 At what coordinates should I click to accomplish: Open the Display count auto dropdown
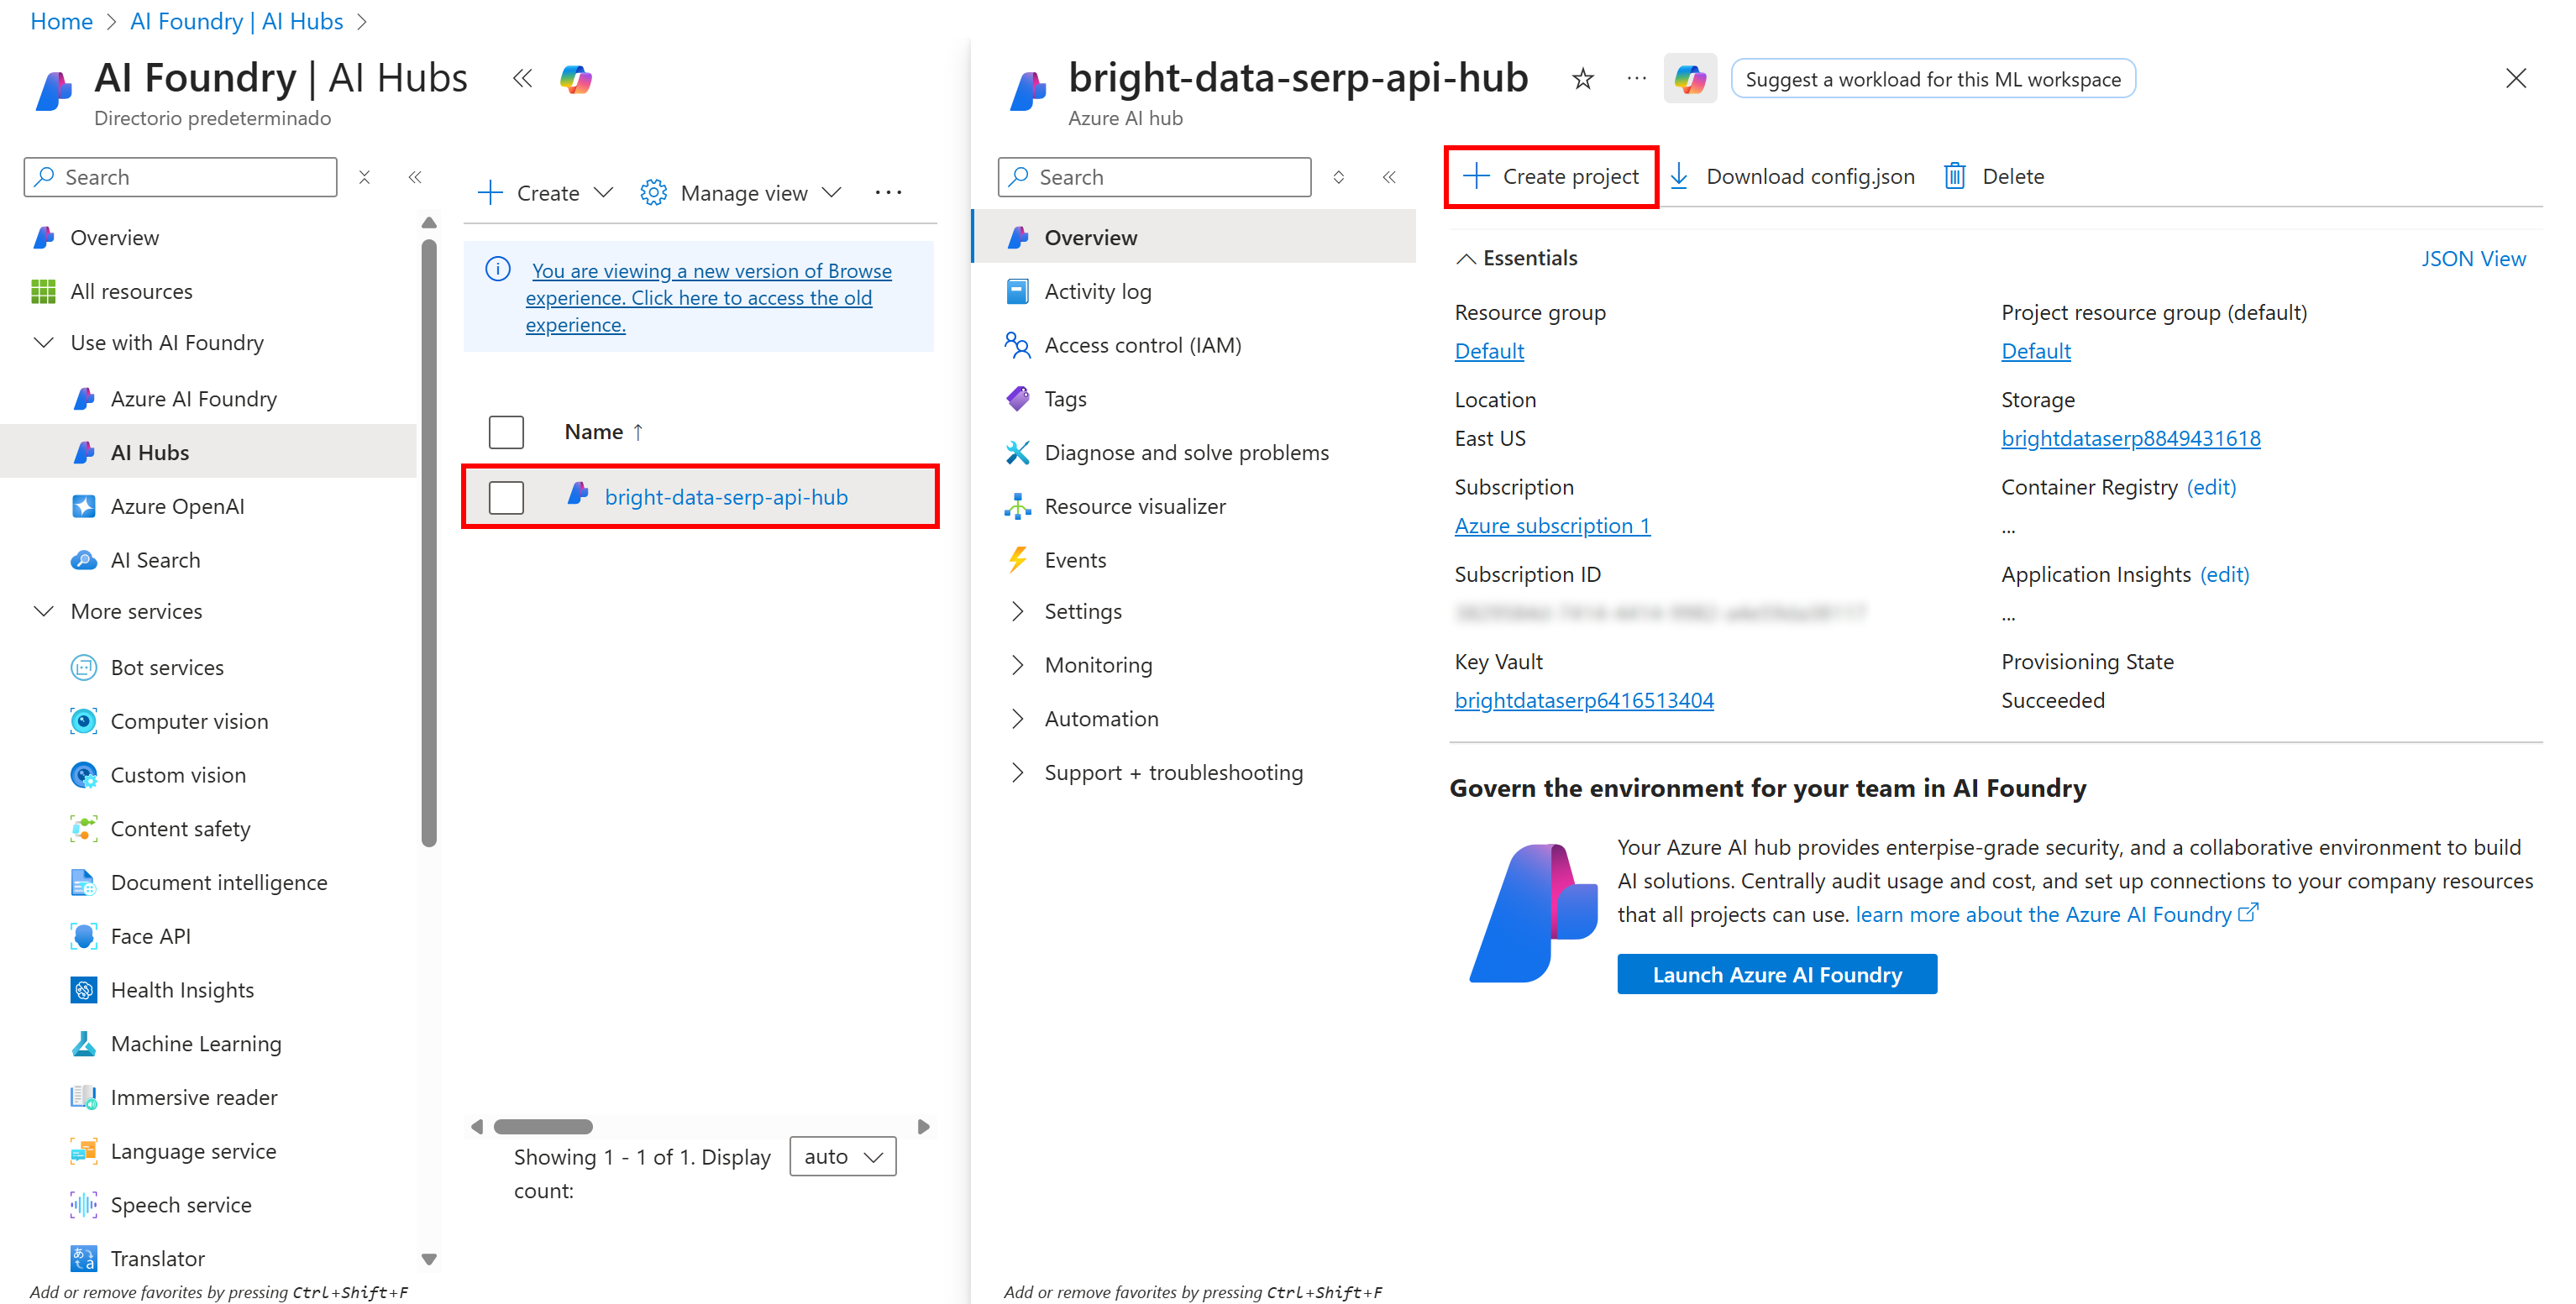click(x=842, y=1156)
